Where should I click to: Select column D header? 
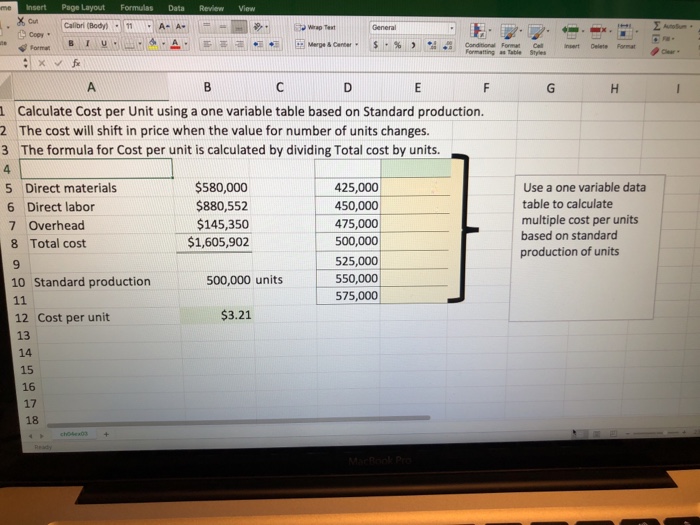point(347,87)
